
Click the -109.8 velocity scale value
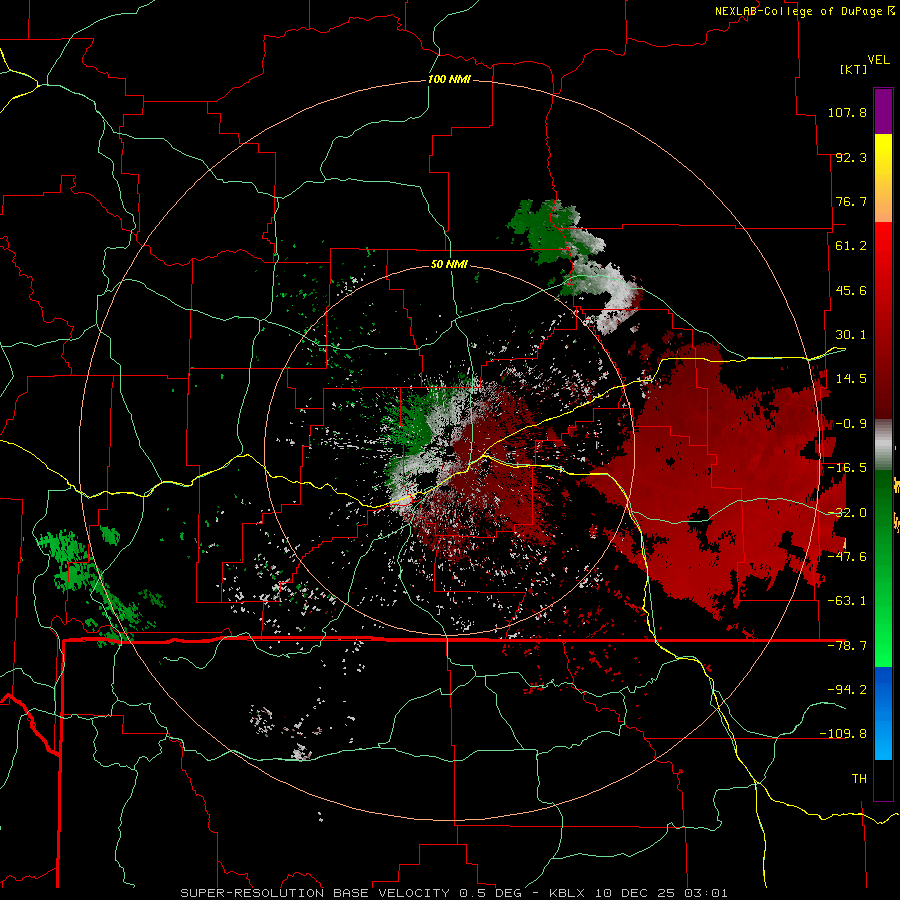(843, 734)
